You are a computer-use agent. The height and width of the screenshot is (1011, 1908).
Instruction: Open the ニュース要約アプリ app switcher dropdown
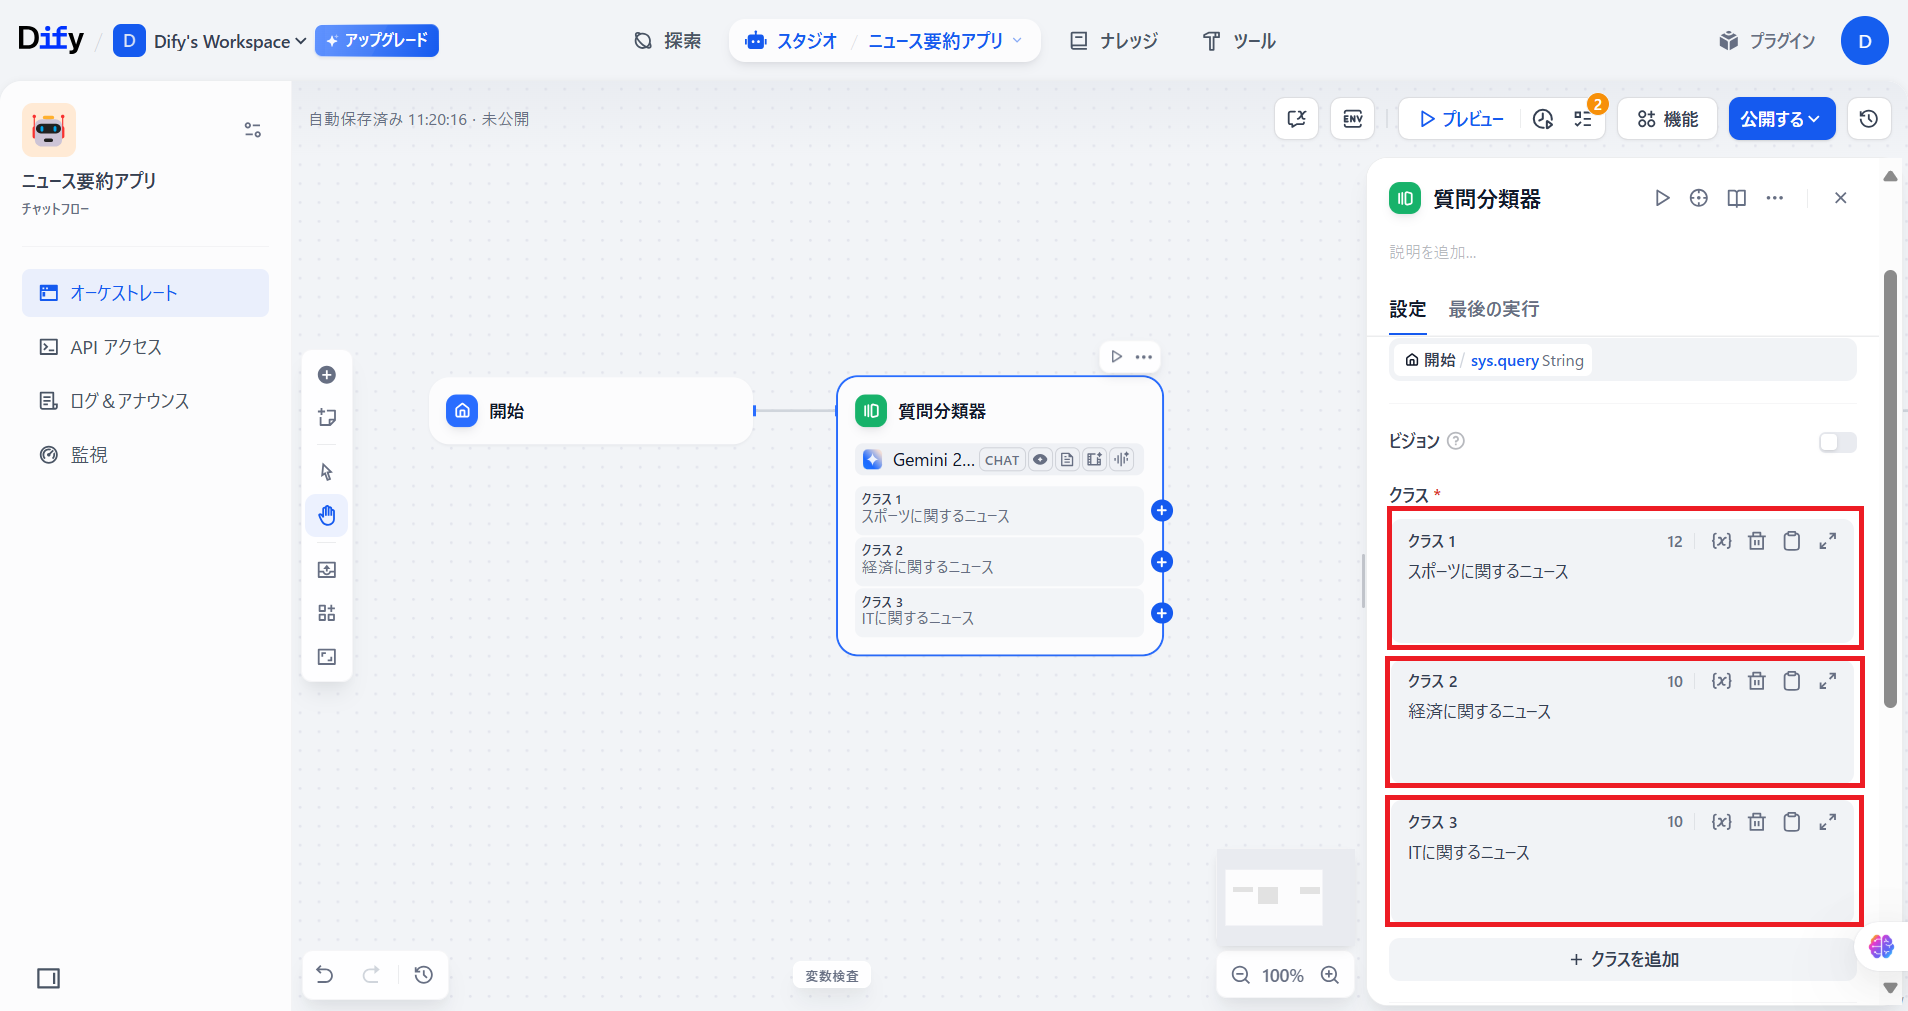945,41
